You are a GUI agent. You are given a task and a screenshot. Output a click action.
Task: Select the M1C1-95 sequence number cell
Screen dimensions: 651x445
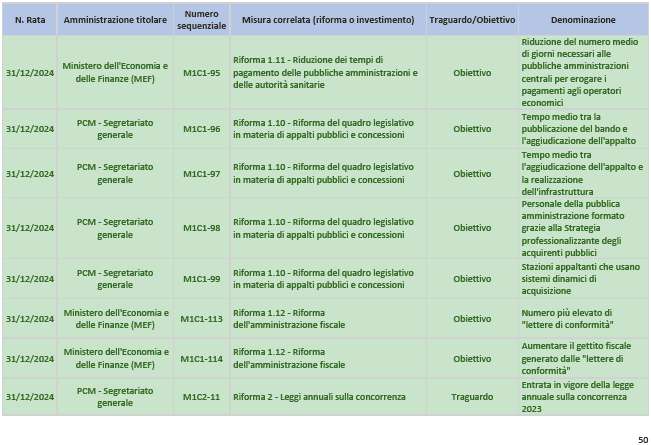click(201, 73)
